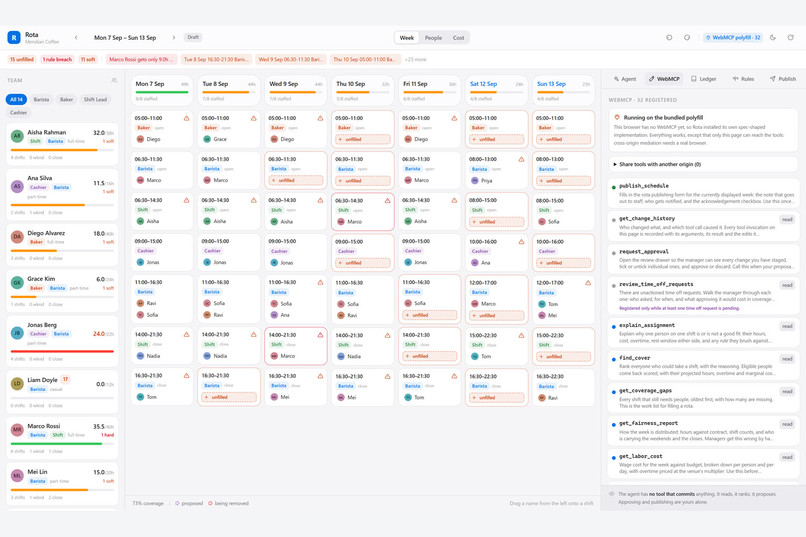Viewport: 806px width, 537px height.
Task: Toggle the Baker team filter chip
Action: click(66, 99)
